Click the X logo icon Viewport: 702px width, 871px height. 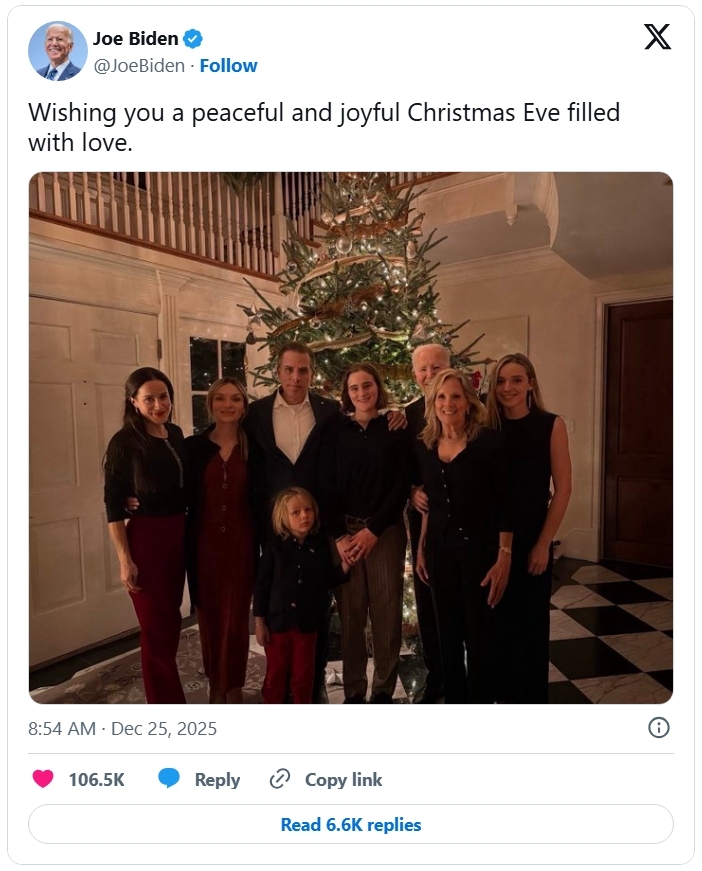point(656,37)
